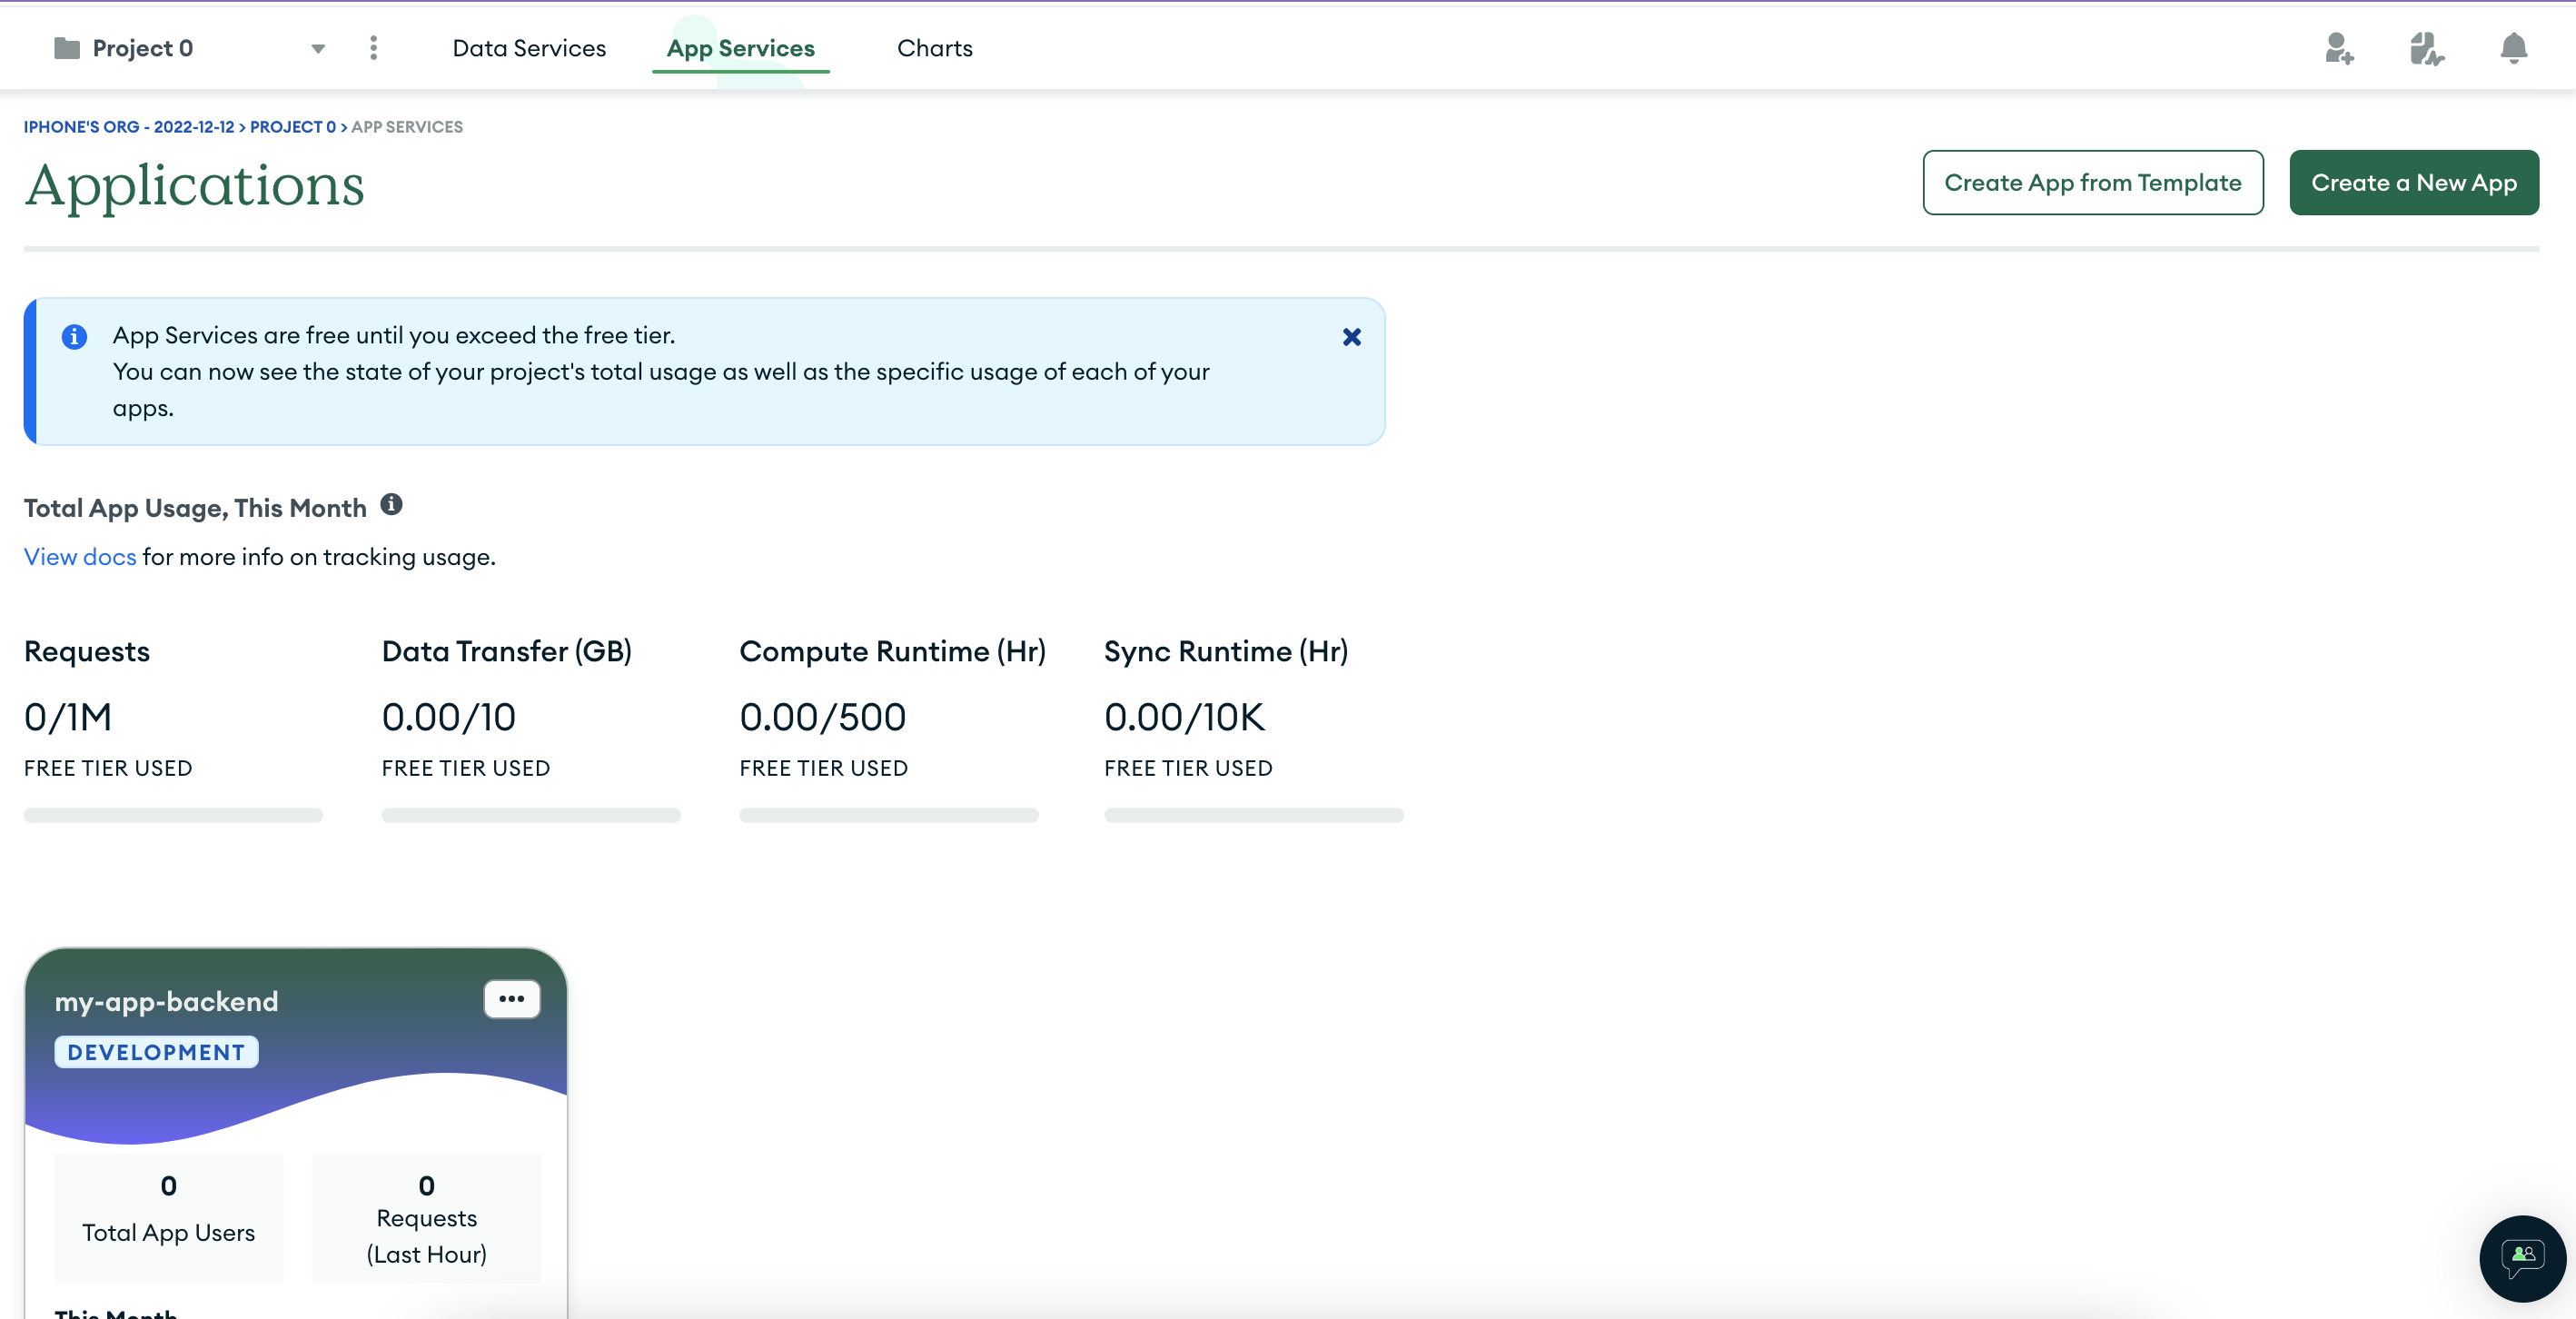Dismiss the free tier info banner
Screen dimensions: 2576x1319
(1352, 337)
